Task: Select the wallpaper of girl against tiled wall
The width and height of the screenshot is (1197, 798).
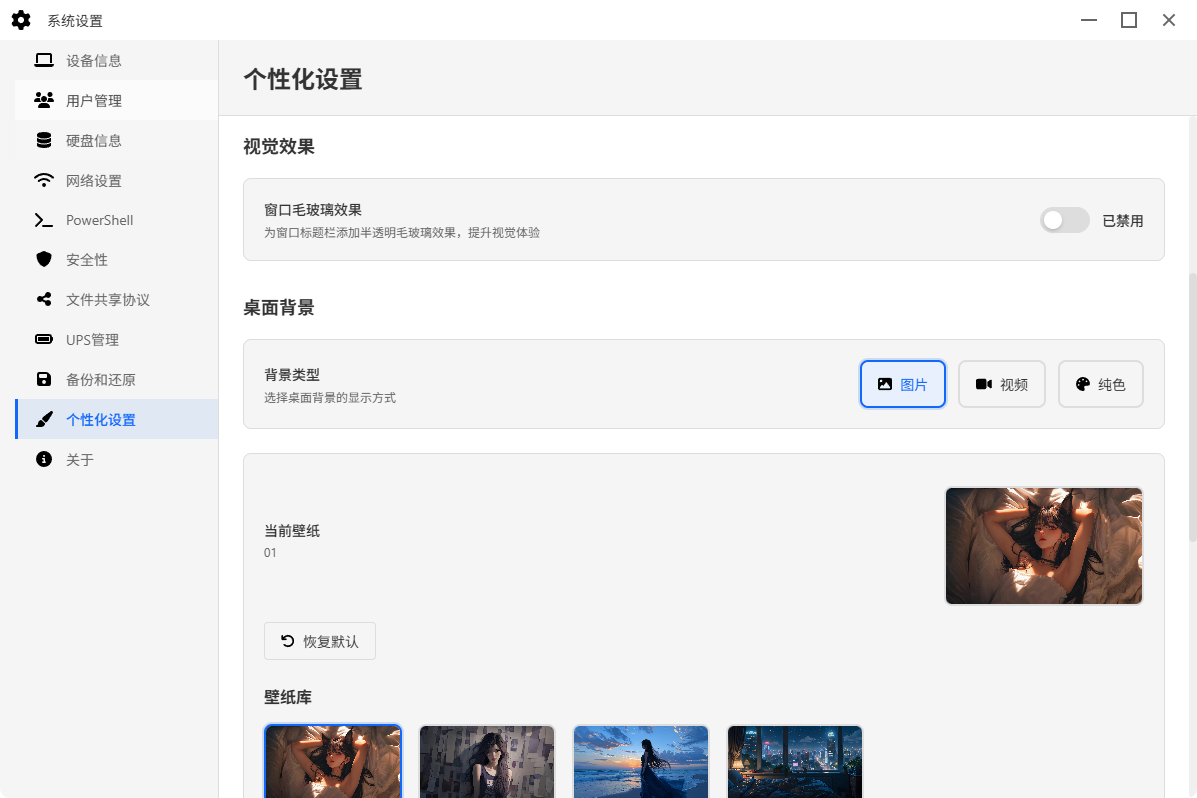Action: (x=487, y=762)
